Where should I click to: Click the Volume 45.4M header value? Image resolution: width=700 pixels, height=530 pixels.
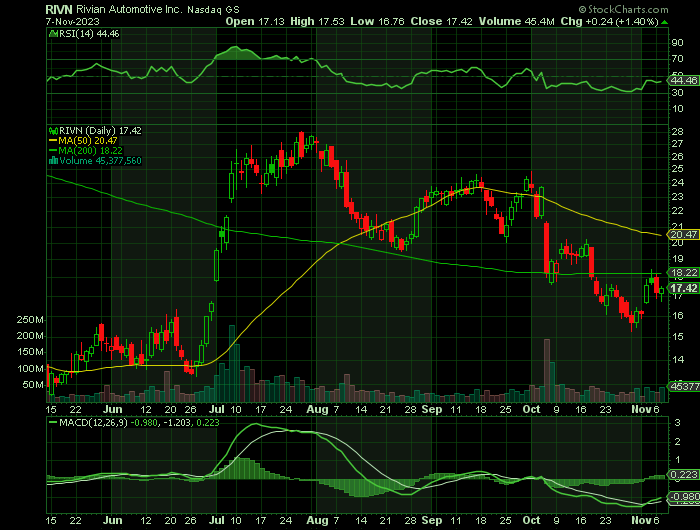(517, 21)
